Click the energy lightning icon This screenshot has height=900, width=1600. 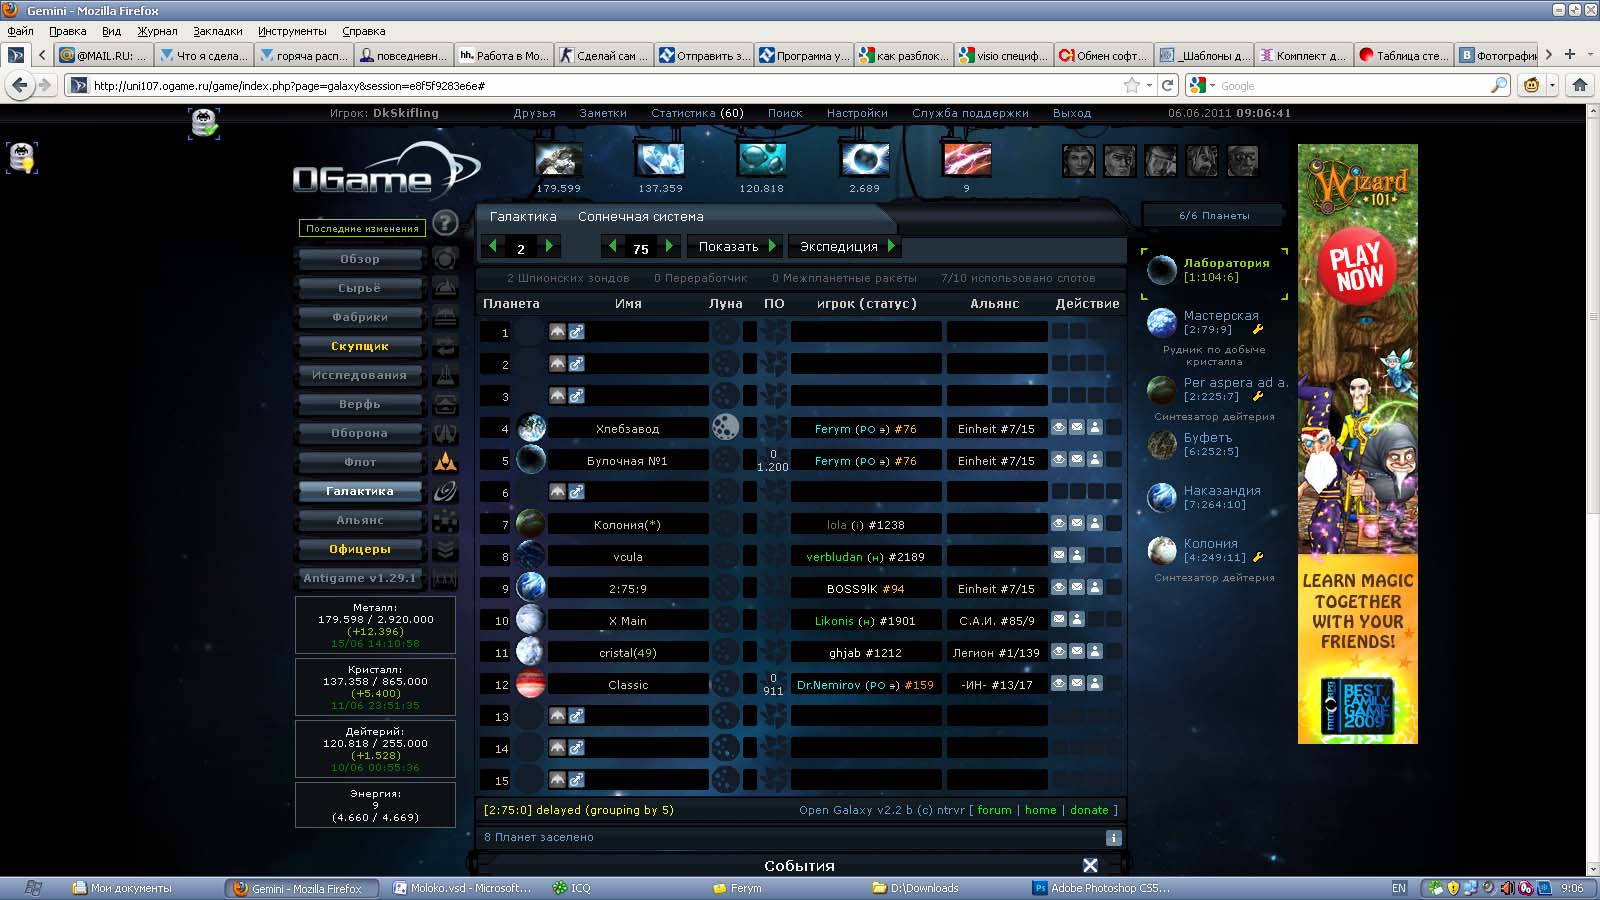tap(967, 160)
